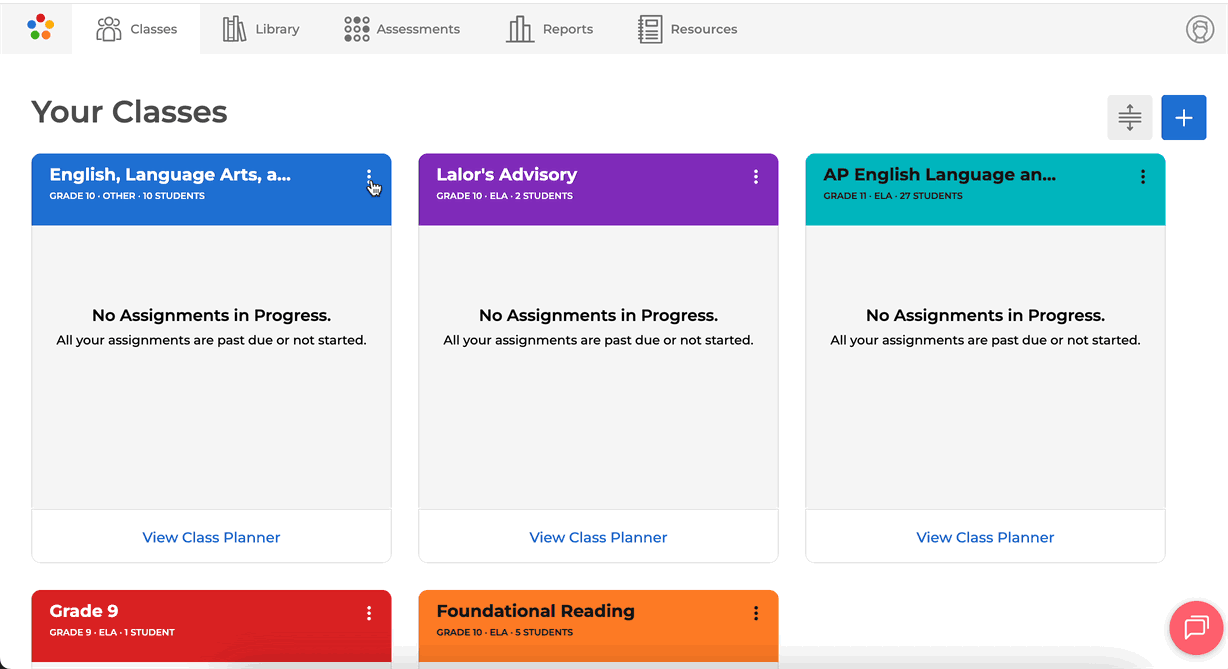
Task: View Class Planner for English, Language Arts
Action: coord(211,537)
